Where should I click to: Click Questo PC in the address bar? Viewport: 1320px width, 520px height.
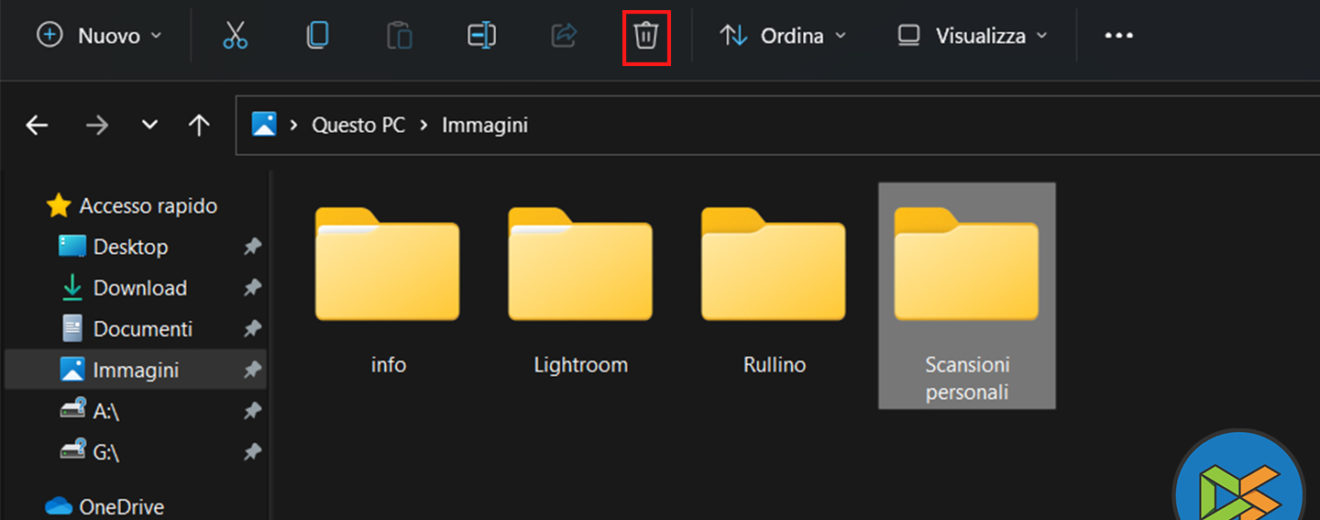(x=359, y=125)
